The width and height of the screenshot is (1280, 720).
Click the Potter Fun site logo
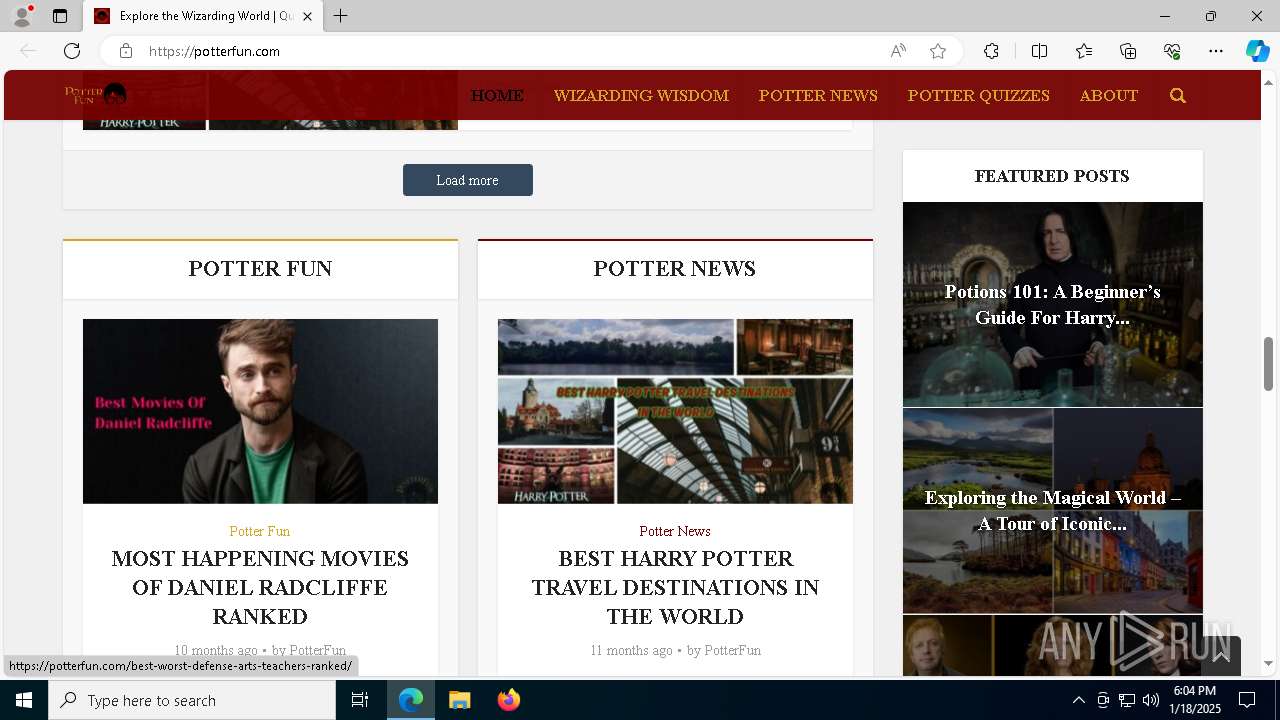coord(96,95)
